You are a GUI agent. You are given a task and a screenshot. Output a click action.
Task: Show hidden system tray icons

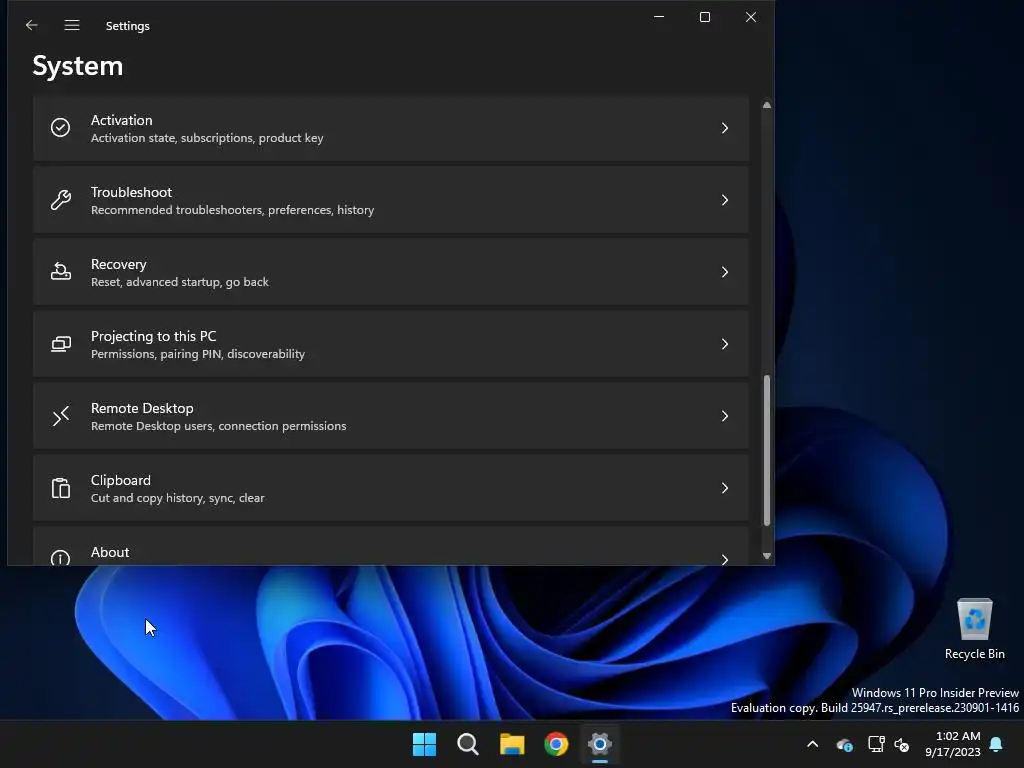click(x=812, y=744)
